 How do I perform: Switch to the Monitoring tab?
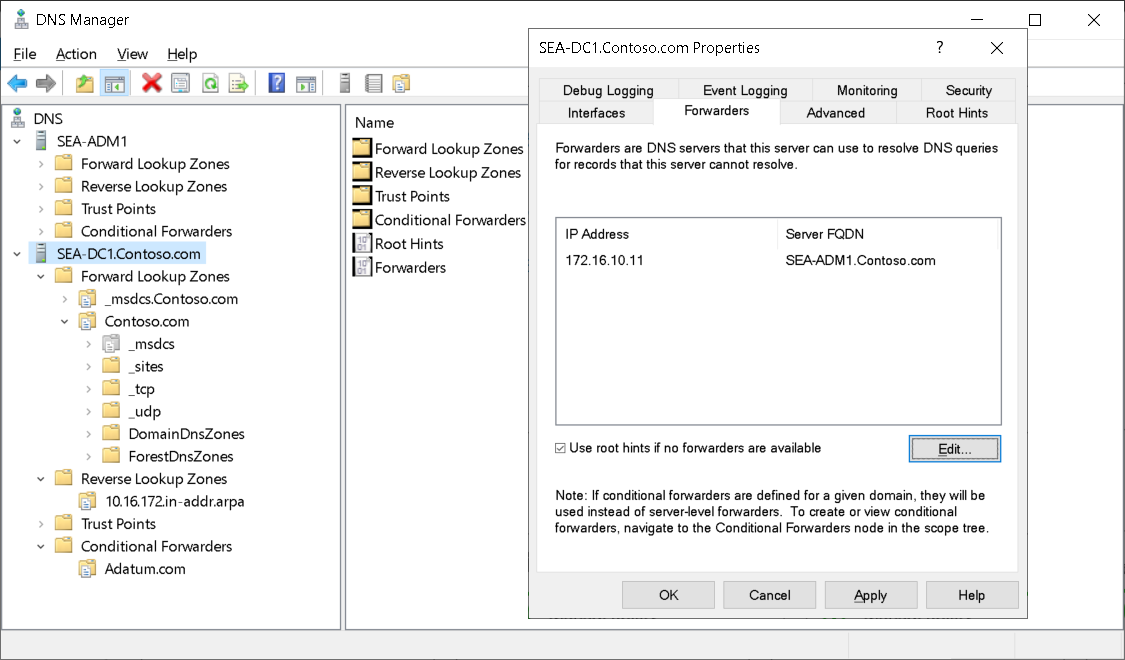(x=865, y=90)
